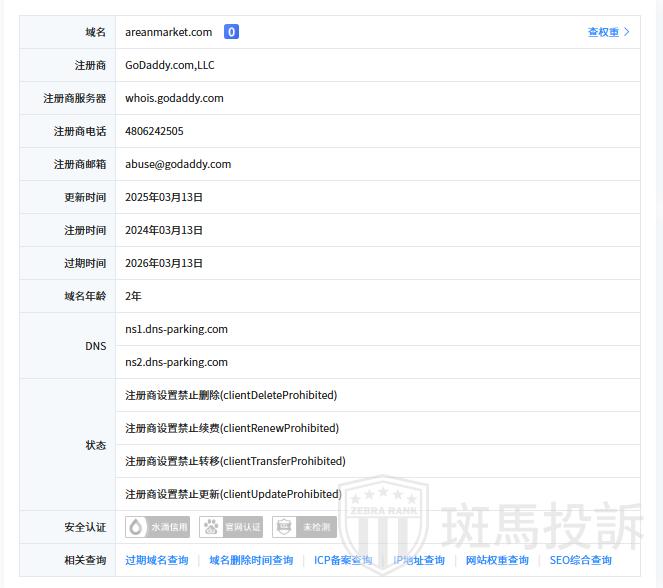Open 过期域名查询 related query
The width and height of the screenshot is (663, 588).
[156, 560]
